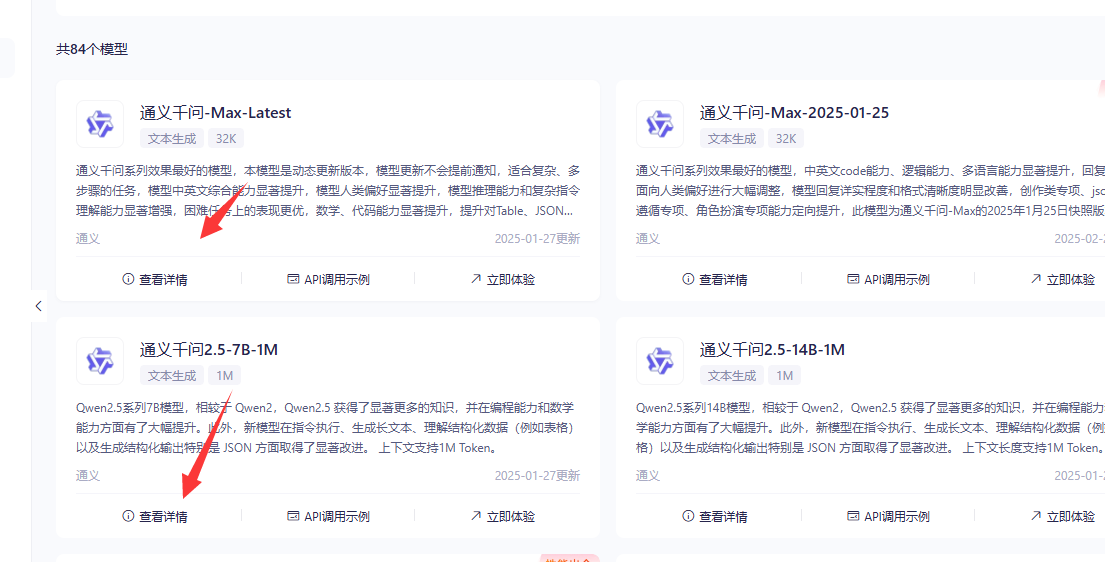The height and width of the screenshot is (562, 1105).
Task: Click the API icon on 通义千问2.5-14B-1M card
Action: pyautogui.click(x=853, y=516)
